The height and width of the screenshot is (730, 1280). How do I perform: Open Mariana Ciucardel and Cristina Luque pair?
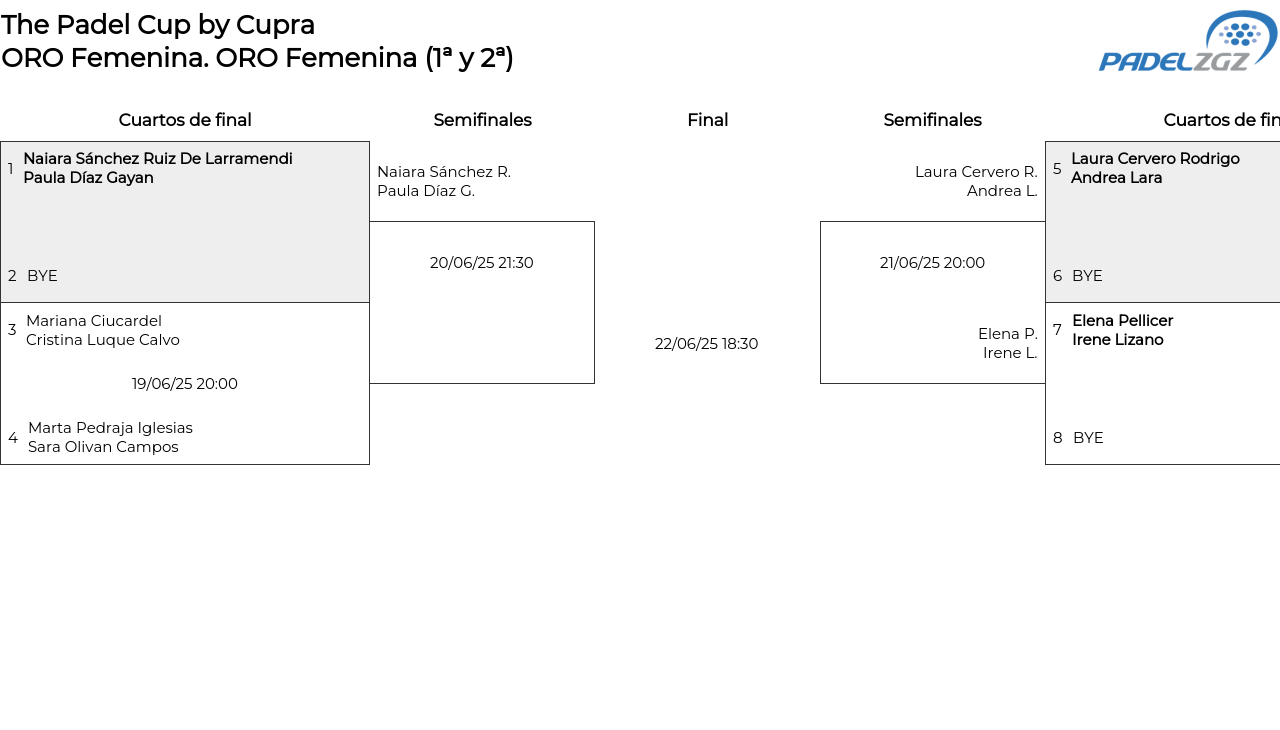tap(102, 330)
